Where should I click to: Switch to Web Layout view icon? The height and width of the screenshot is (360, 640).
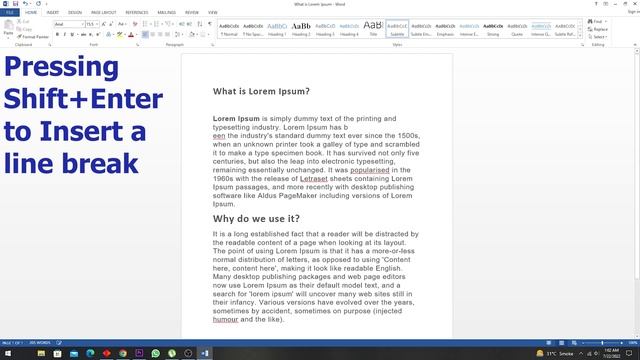pyautogui.click(x=574, y=342)
